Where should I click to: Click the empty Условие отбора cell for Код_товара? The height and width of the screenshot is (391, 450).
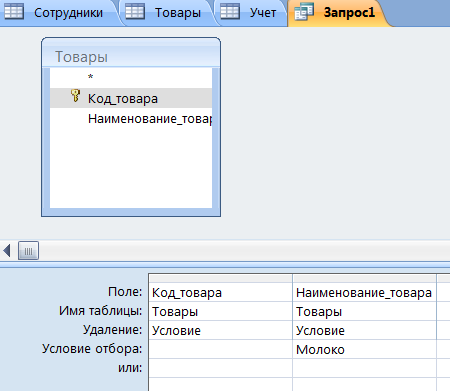(220, 350)
